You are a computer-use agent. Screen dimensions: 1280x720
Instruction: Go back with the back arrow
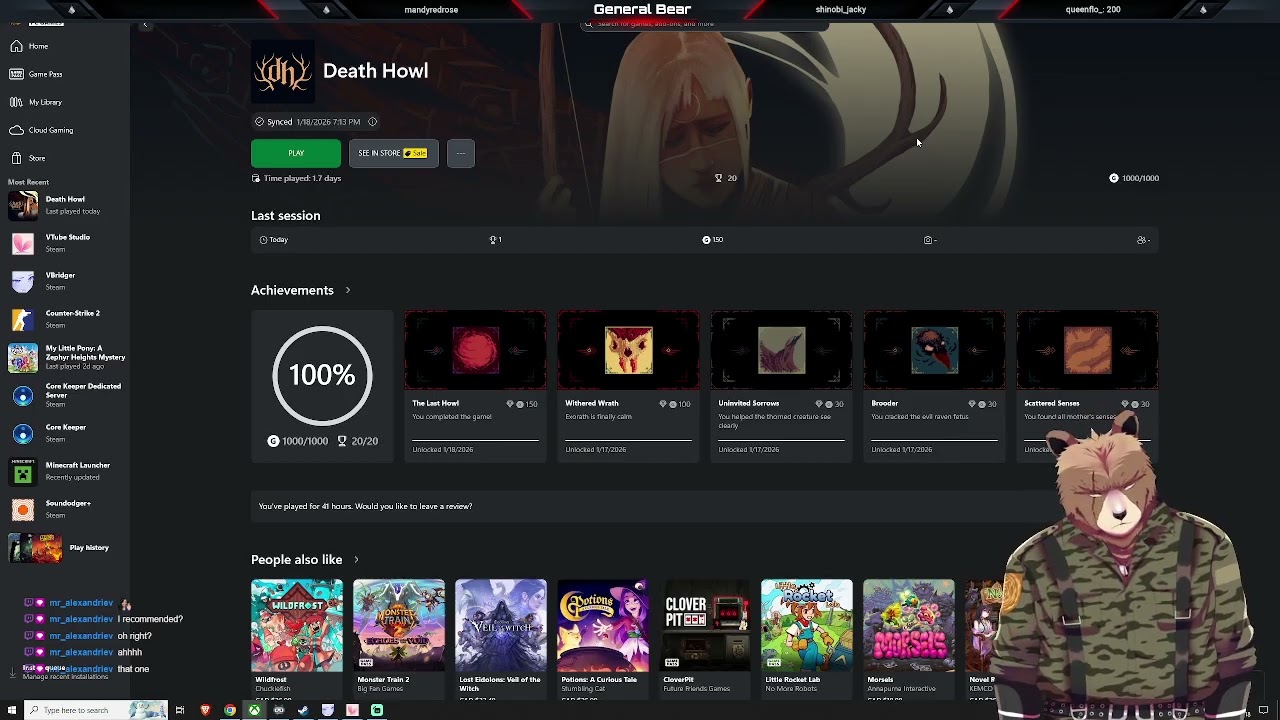tap(145, 25)
